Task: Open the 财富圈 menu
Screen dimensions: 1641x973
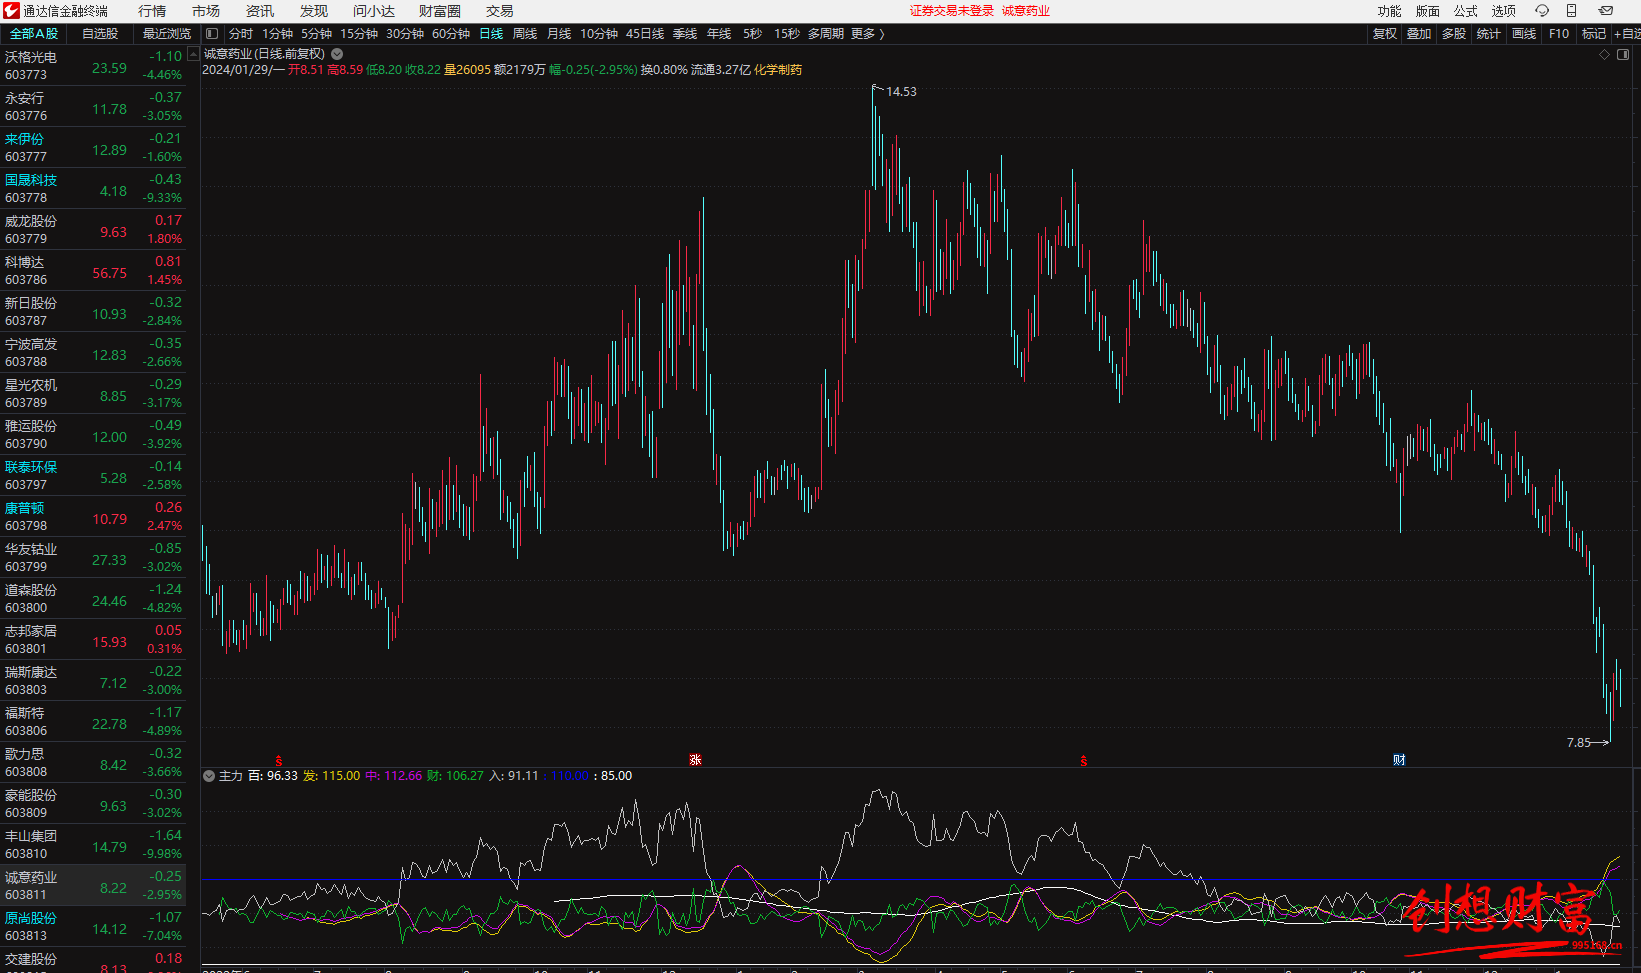Action: (440, 11)
